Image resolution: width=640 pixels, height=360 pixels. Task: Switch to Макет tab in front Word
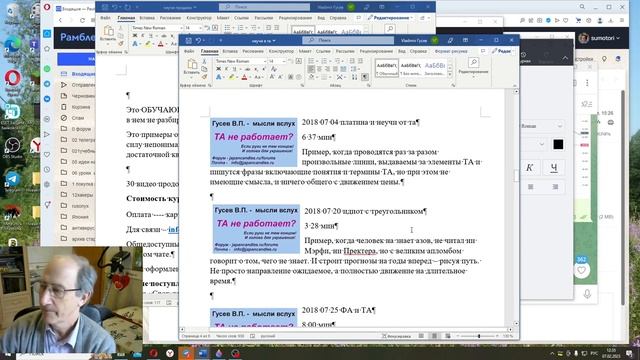tap(305, 51)
